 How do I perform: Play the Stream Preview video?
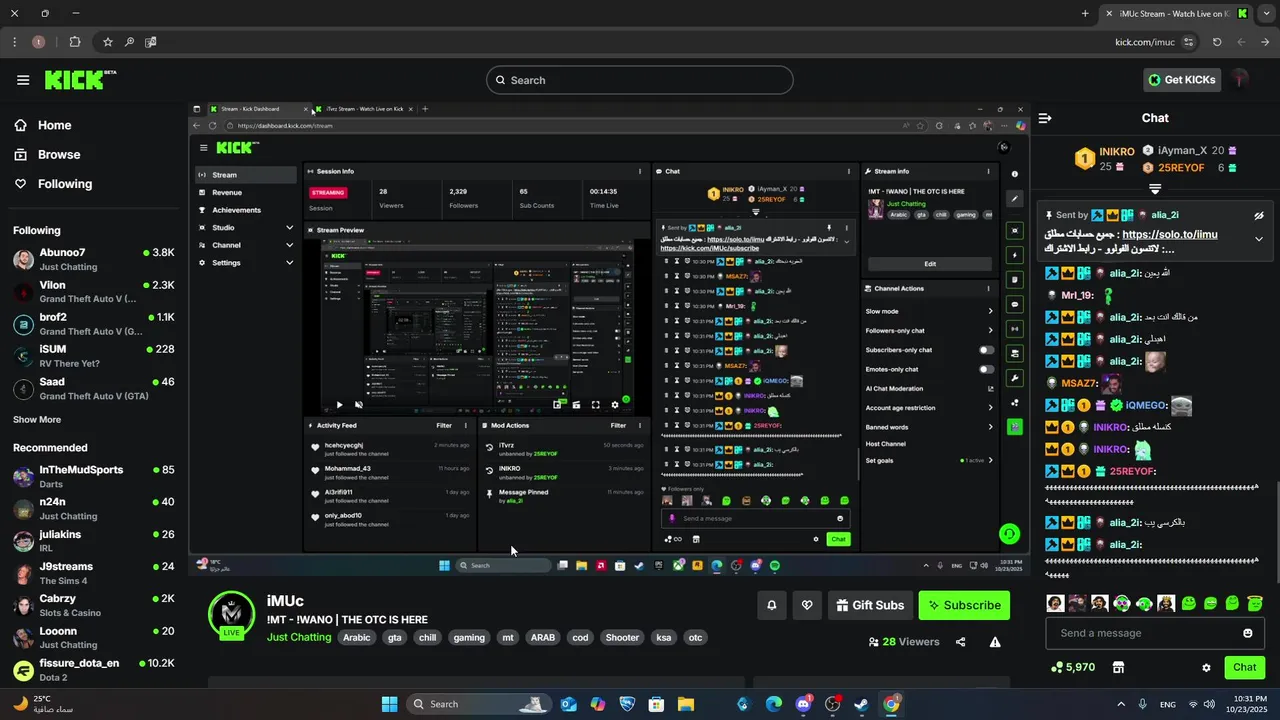coord(339,405)
